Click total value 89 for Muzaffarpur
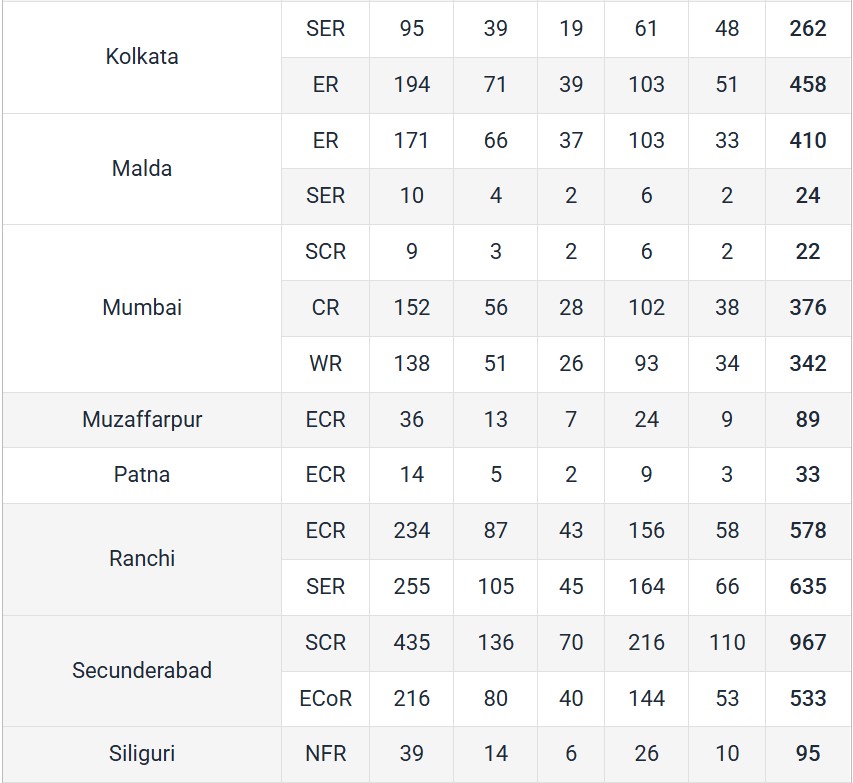Image resolution: width=853 pixels, height=783 pixels. [808, 420]
